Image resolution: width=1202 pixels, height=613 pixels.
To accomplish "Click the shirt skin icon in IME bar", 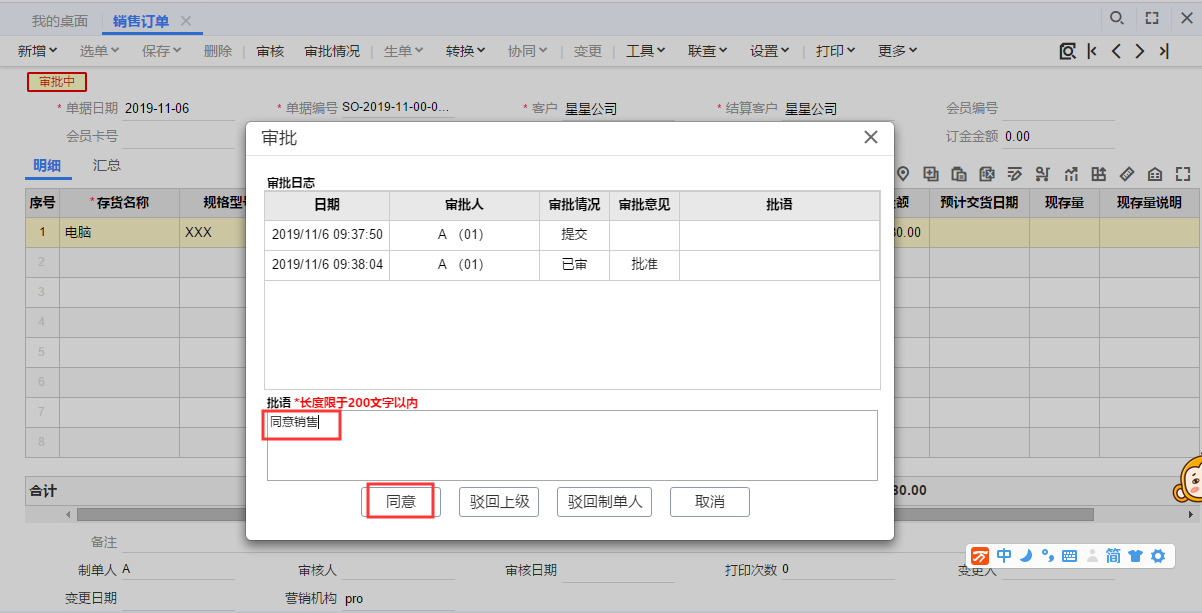I will click(1135, 556).
